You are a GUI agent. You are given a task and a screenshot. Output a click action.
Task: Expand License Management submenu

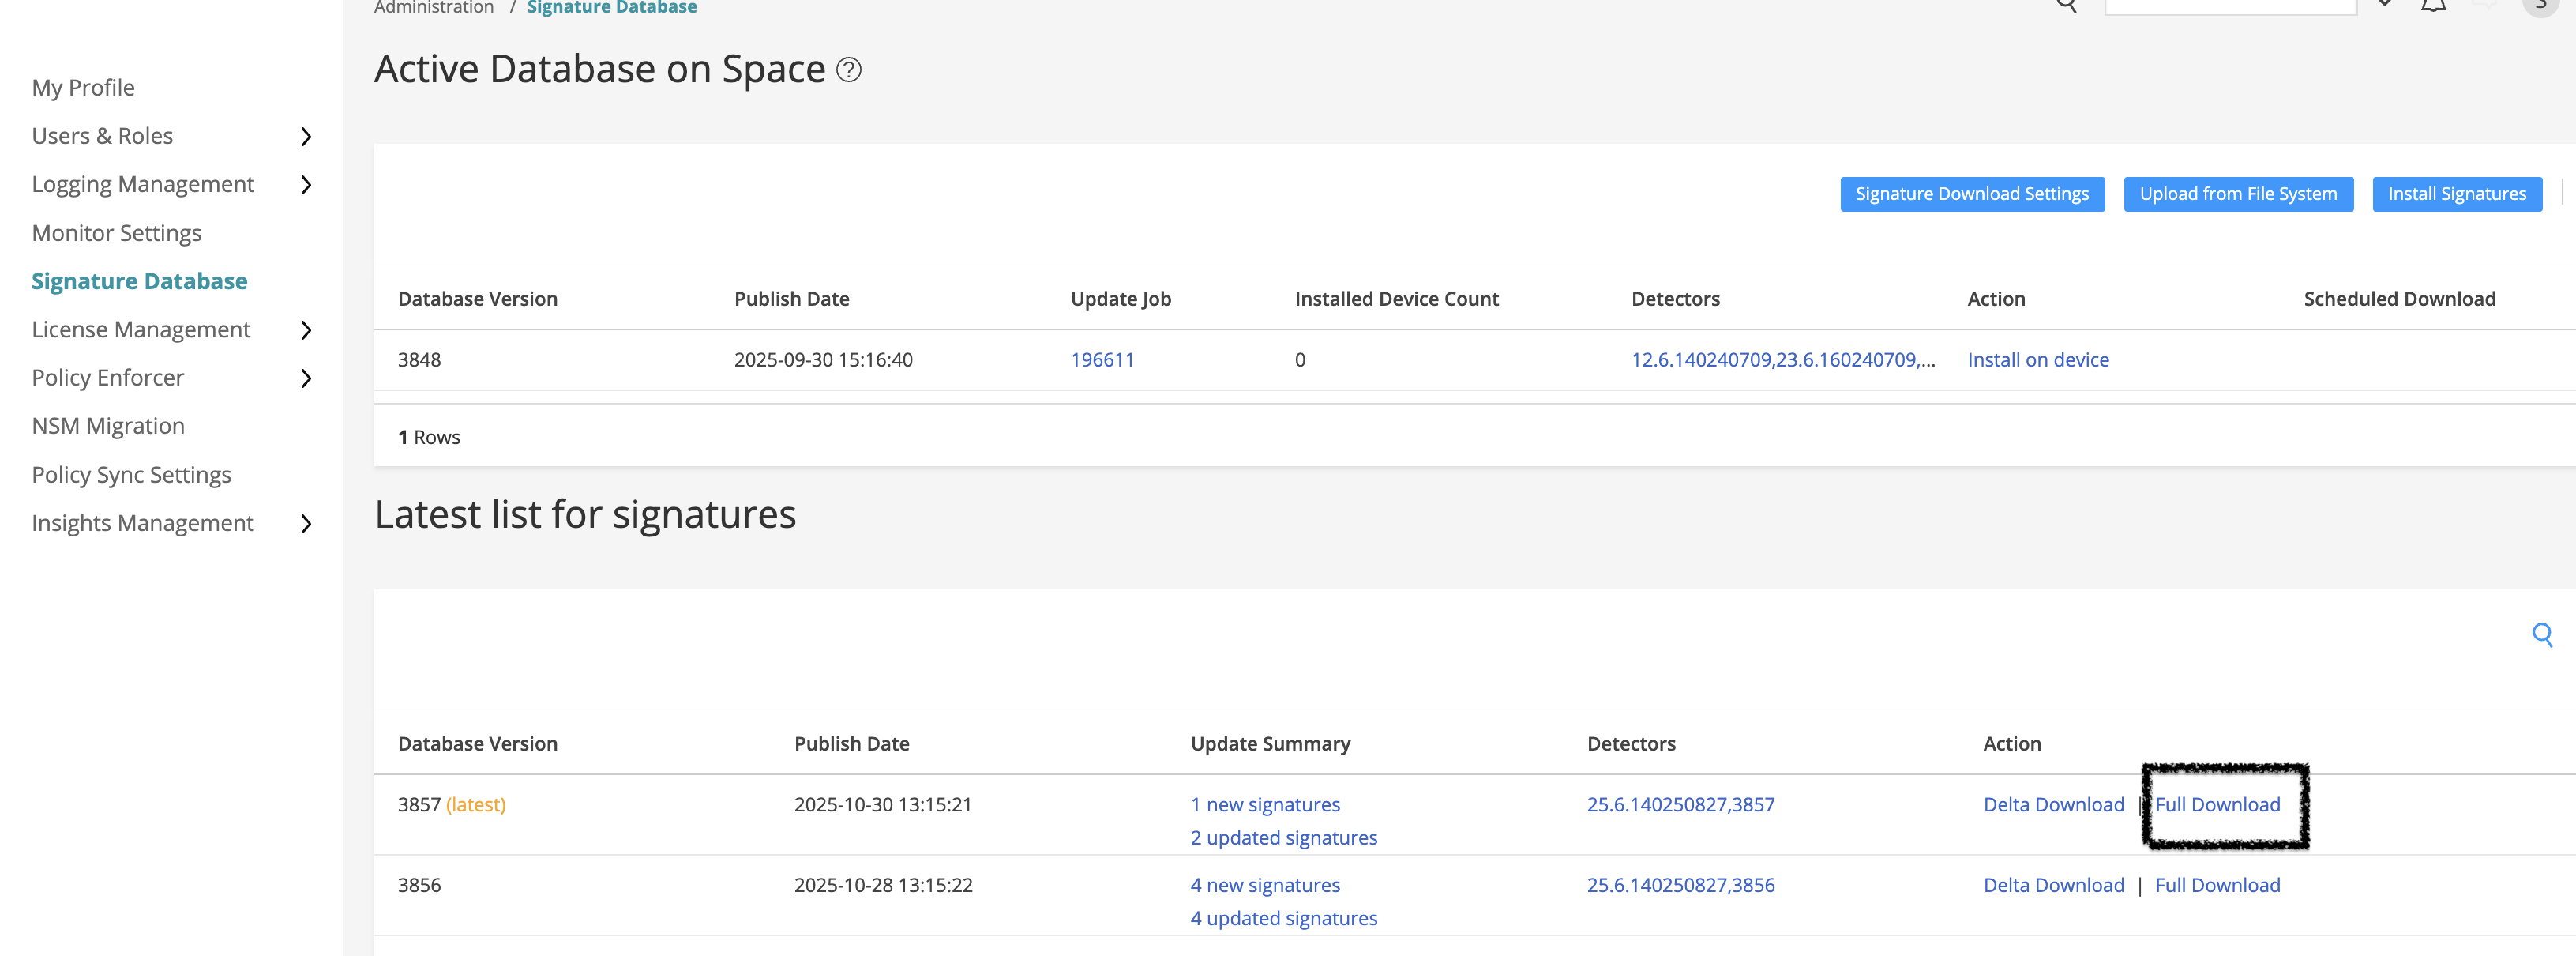[x=306, y=330]
